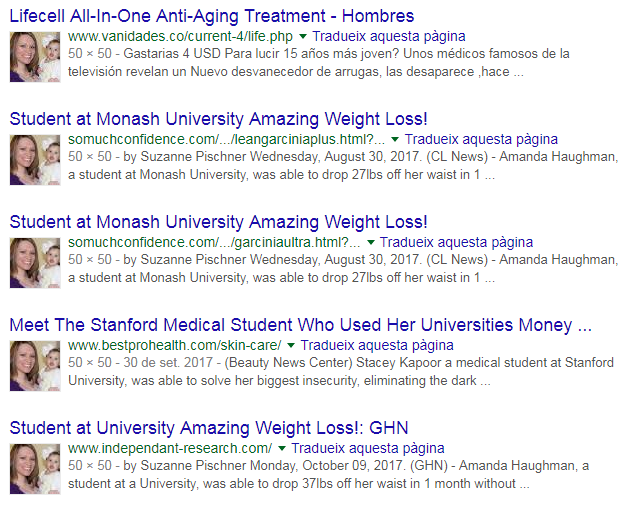Open first 'Student at Monash University' result title
Screen dimensions: 630x512
[219, 119]
